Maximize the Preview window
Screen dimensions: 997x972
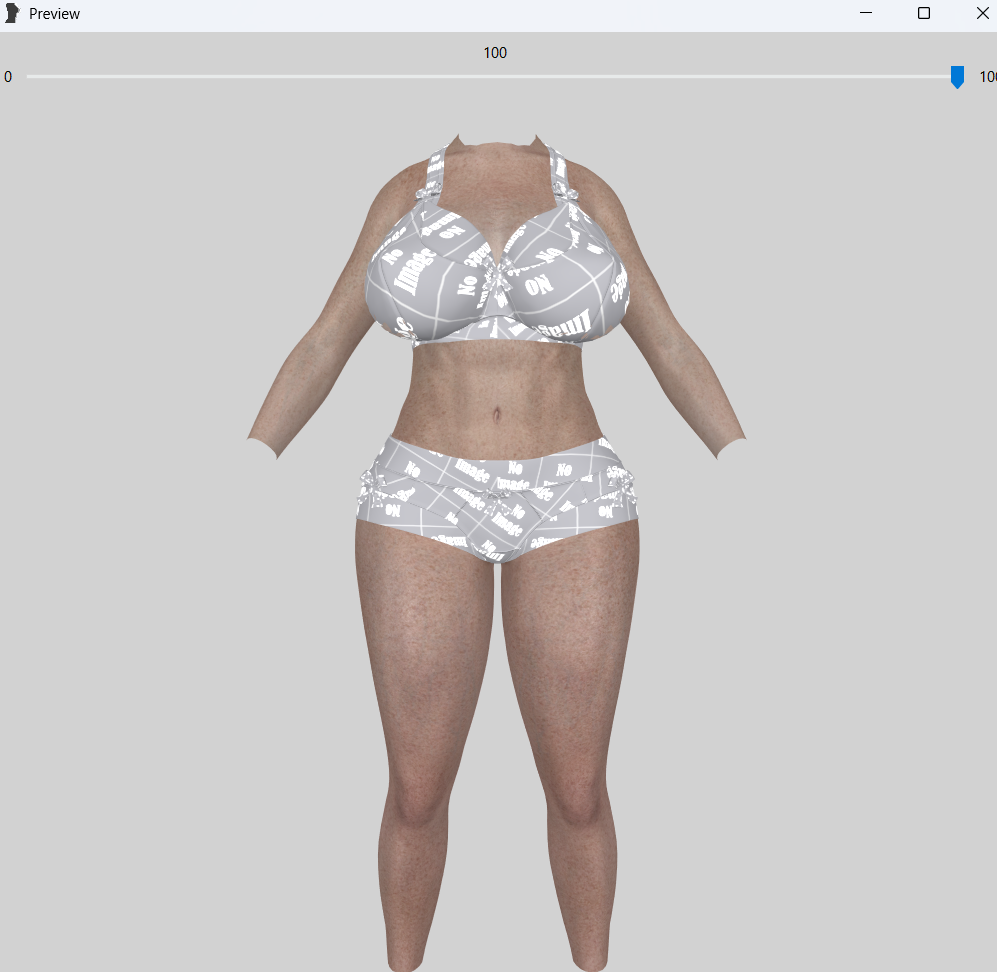[x=924, y=13]
